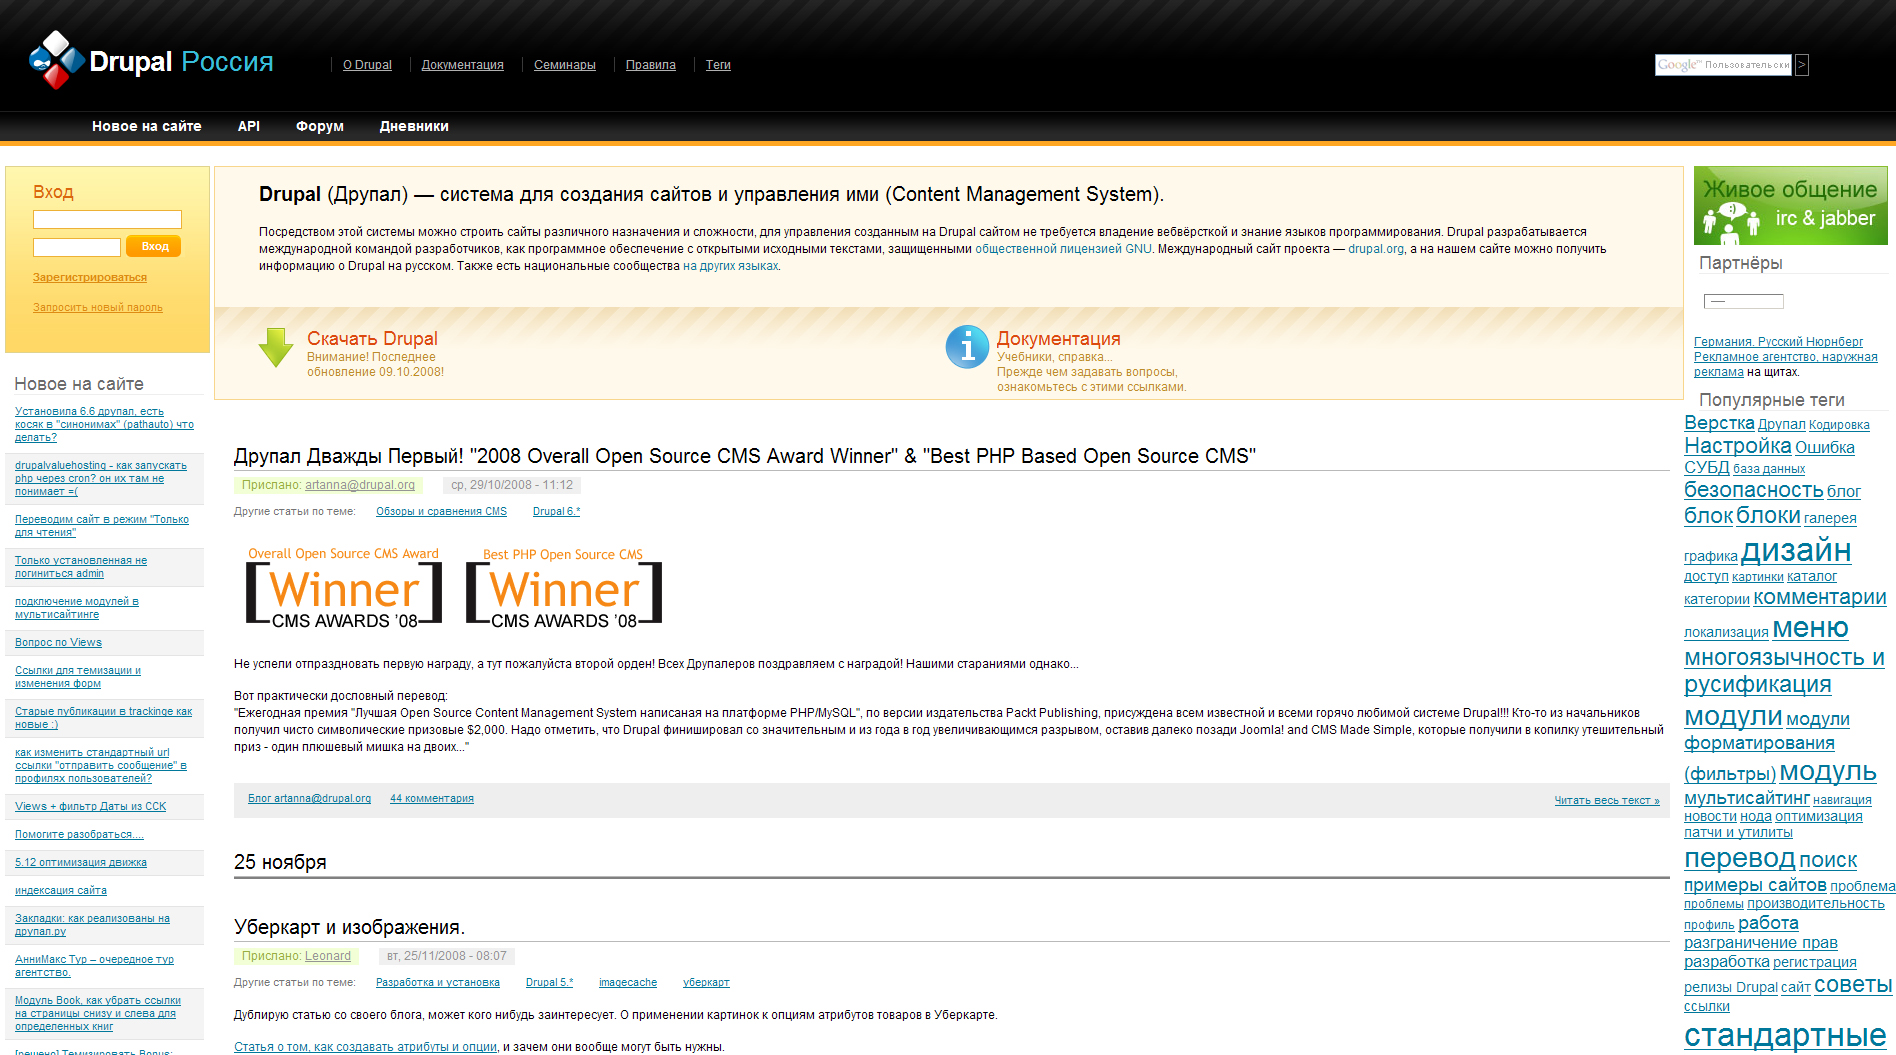Select the дизайн tag
Viewport: 1896px width, 1055px height.
1796,550
